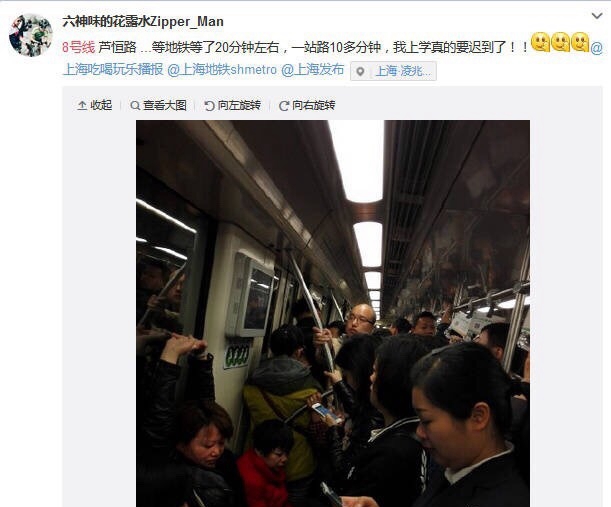Screen dimensions: 611x507
Task: Click the @上海地铁shmetro mention
Action: point(222,70)
